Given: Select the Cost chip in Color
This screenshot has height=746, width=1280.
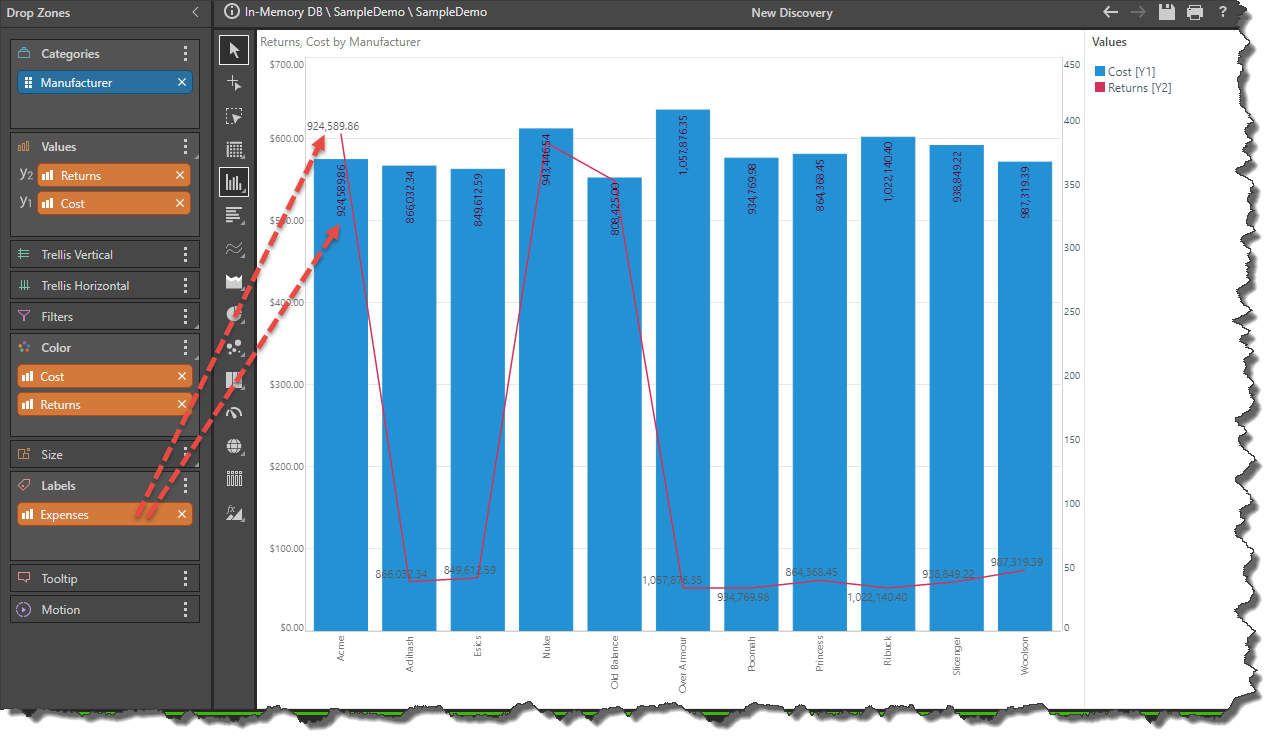Looking at the screenshot, I should tap(105, 376).
